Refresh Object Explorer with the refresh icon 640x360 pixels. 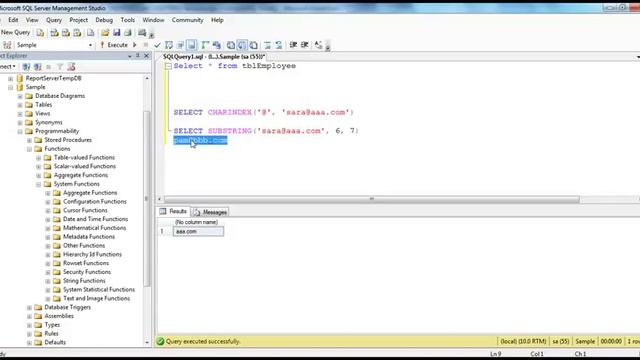coord(71,67)
